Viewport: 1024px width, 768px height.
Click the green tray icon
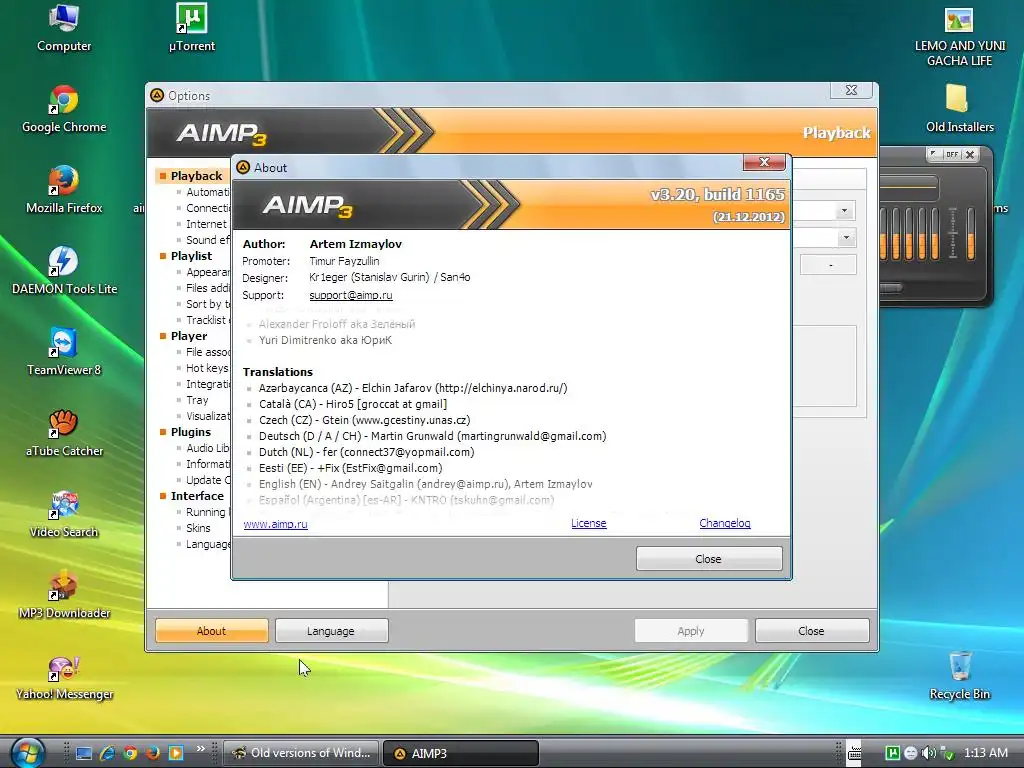(x=893, y=753)
